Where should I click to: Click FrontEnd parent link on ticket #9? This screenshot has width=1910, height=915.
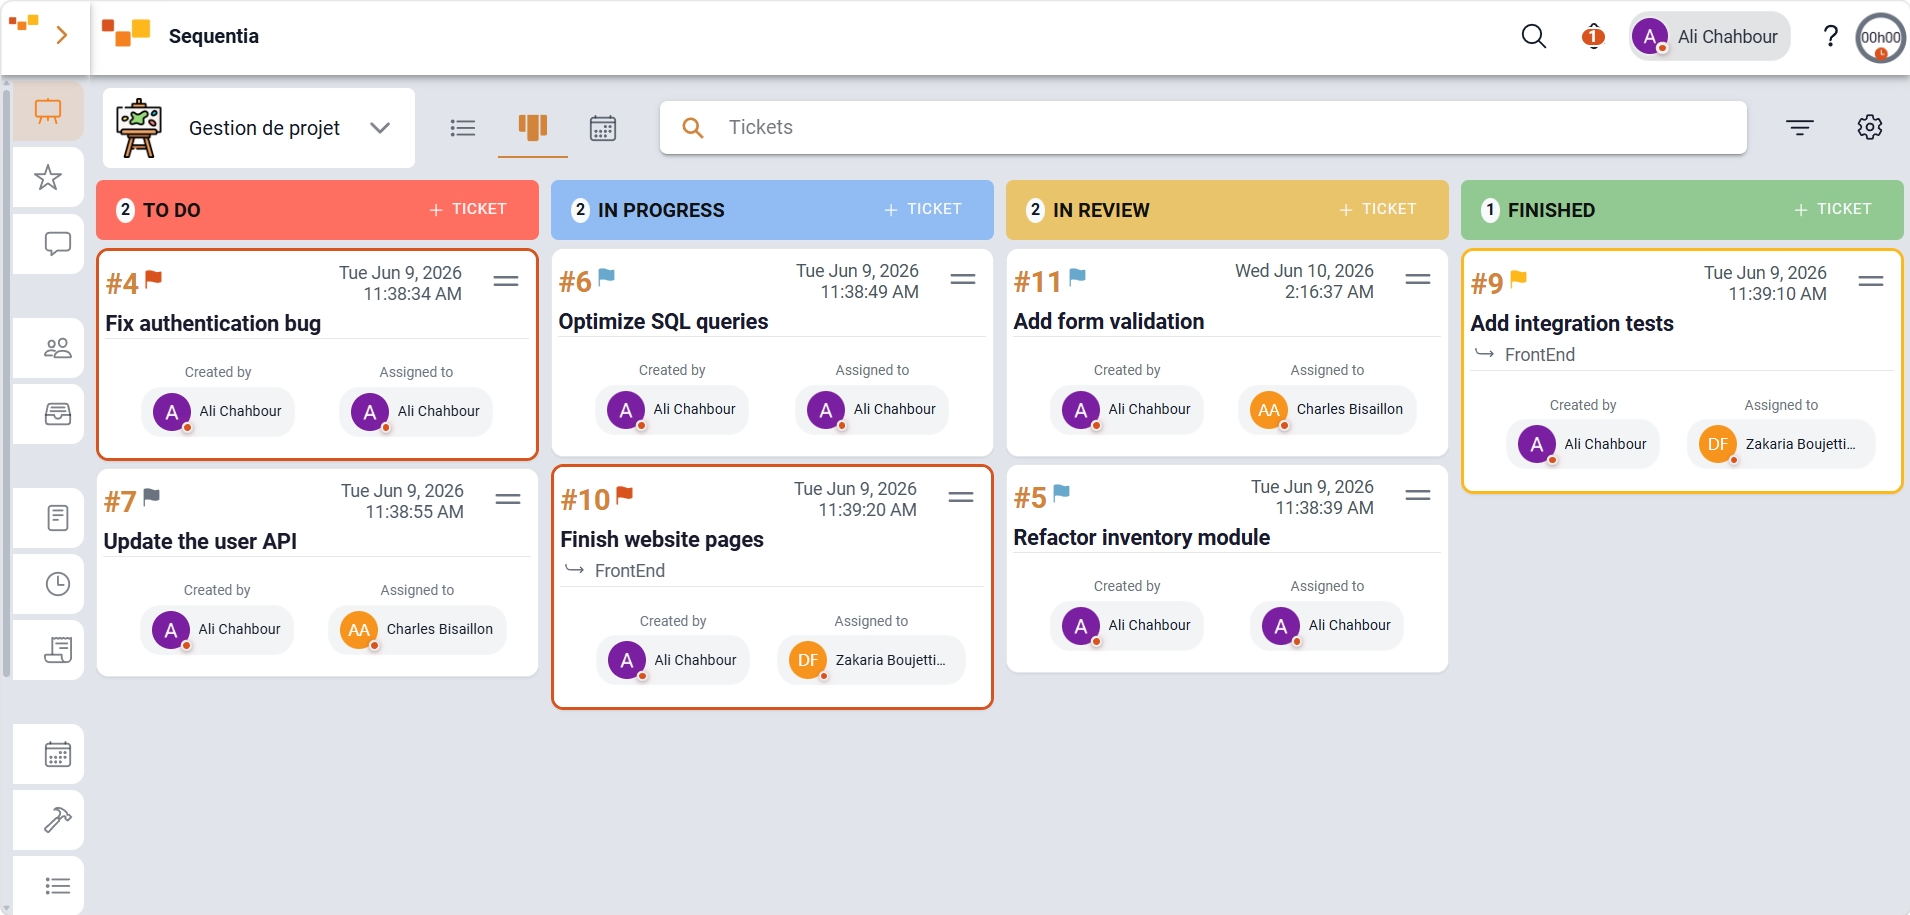[1539, 354]
